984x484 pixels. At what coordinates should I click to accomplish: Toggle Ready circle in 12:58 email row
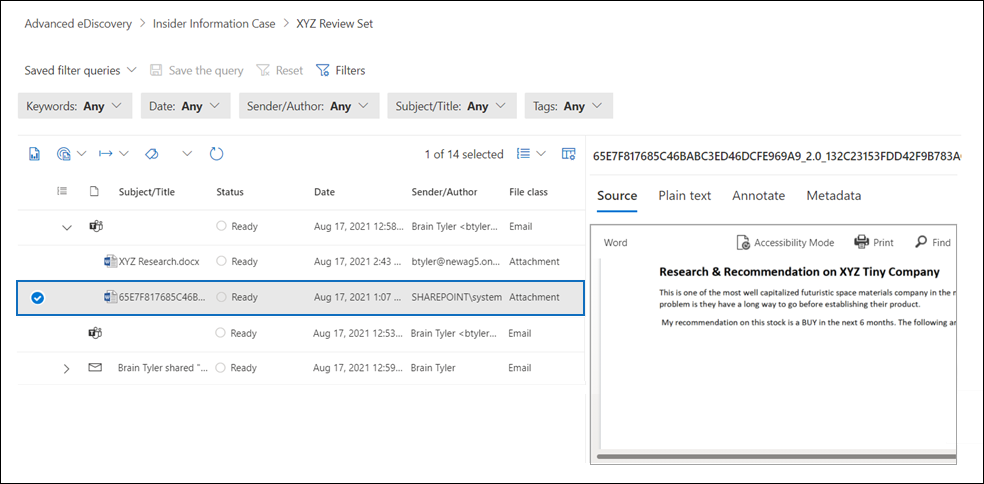tap(221, 227)
